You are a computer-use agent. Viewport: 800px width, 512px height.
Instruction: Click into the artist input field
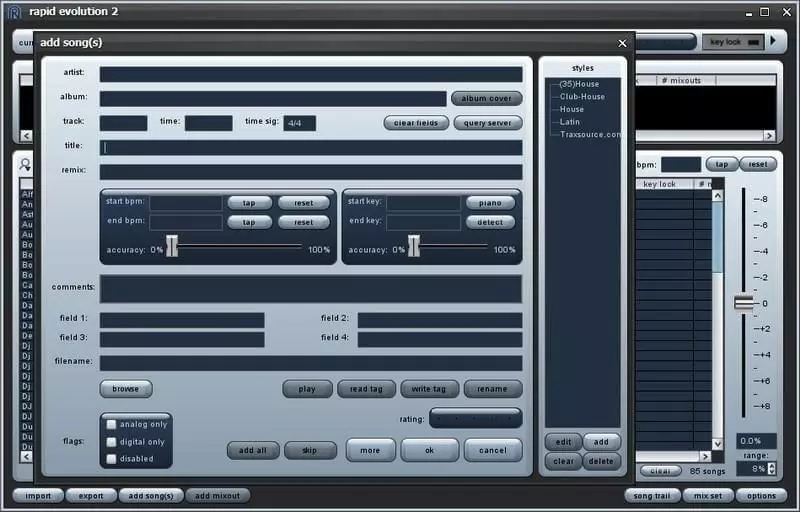[x=310, y=74]
